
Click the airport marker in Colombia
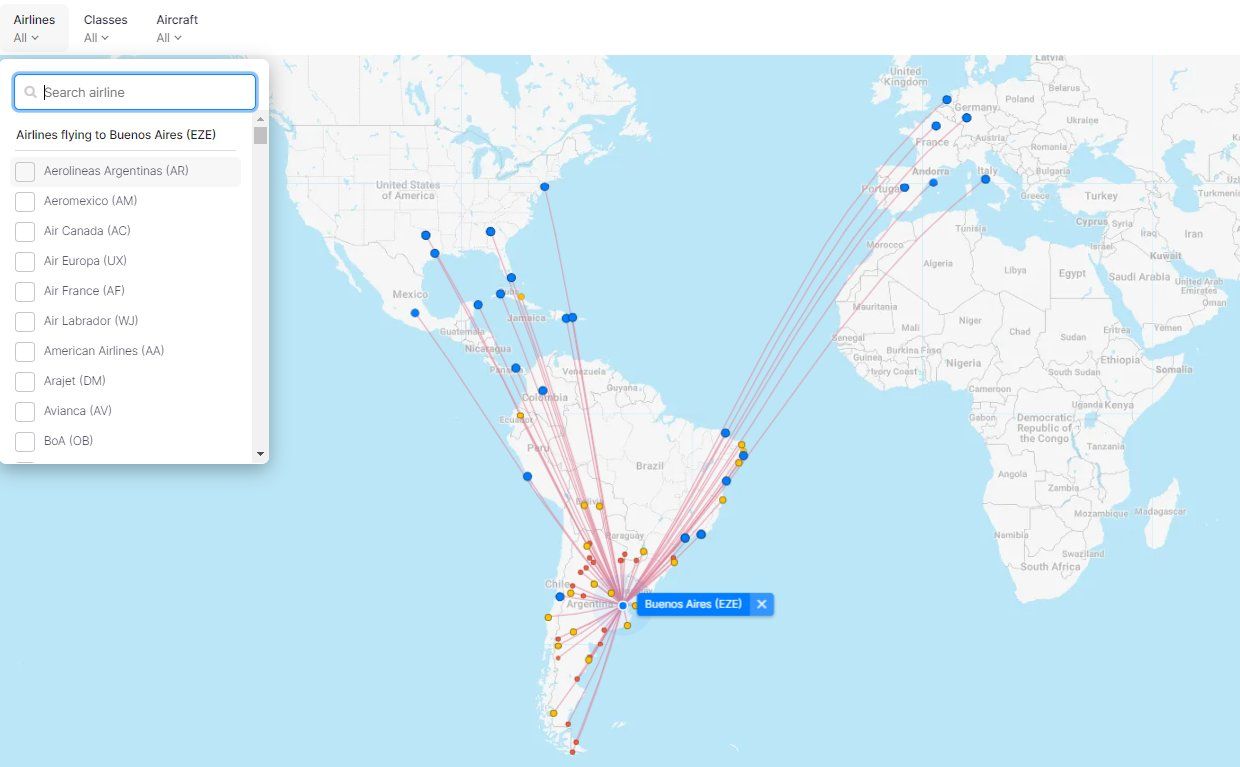pyautogui.click(x=543, y=391)
